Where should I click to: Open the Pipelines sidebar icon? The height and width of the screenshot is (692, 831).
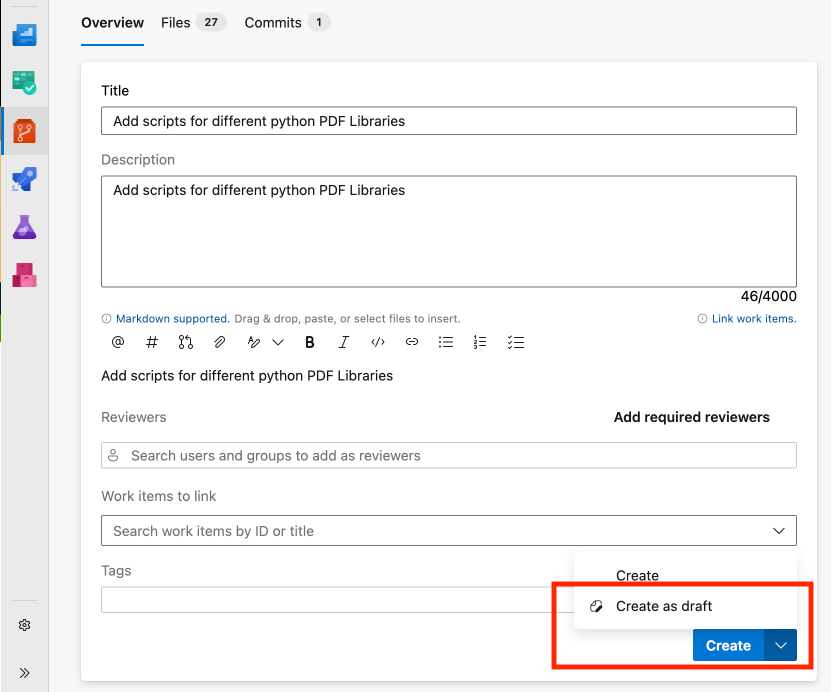coord(24,179)
